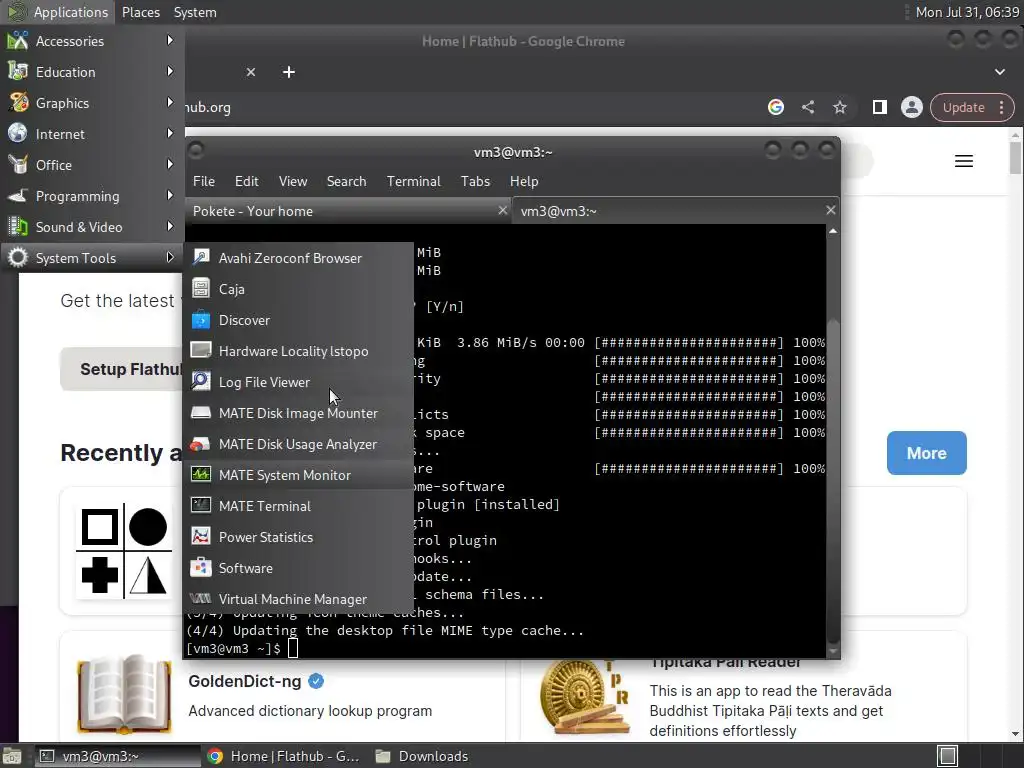Toggle Chrome side panel icon

[880, 107]
